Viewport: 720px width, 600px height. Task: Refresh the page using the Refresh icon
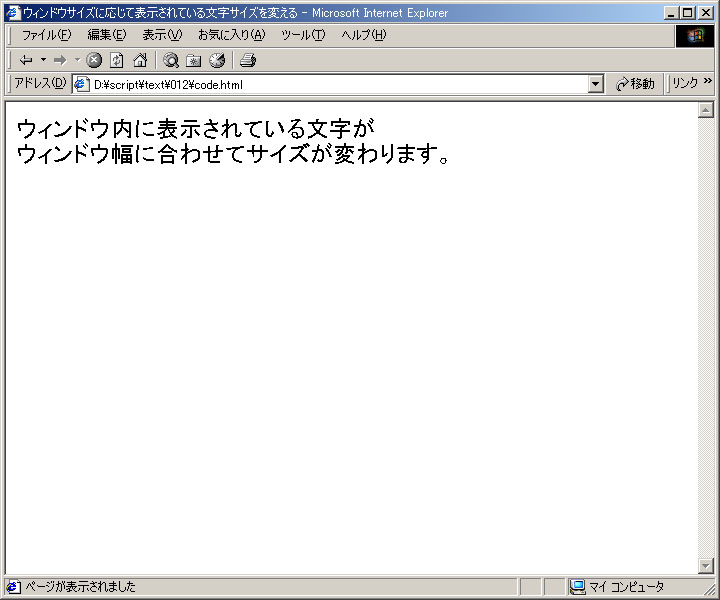pos(117,60)
